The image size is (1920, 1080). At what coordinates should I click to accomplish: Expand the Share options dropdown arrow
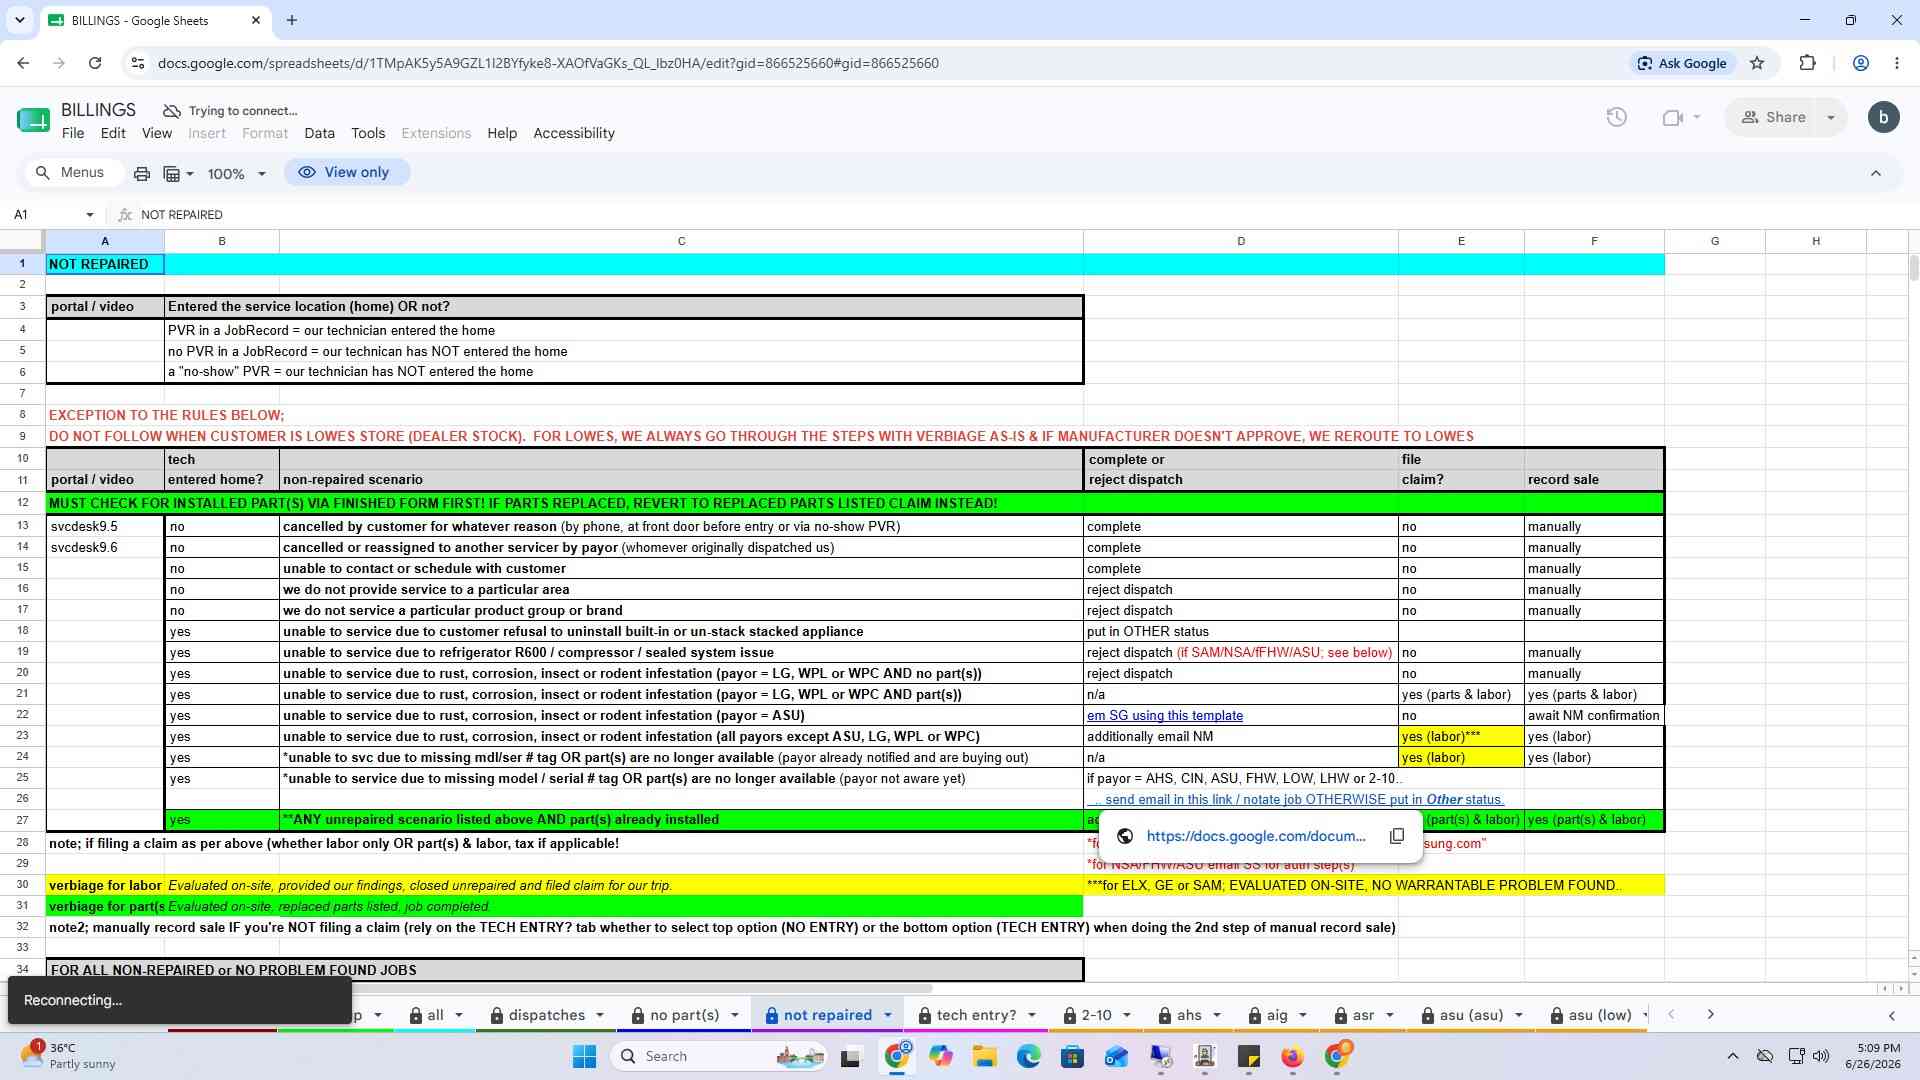(1831, 118)
